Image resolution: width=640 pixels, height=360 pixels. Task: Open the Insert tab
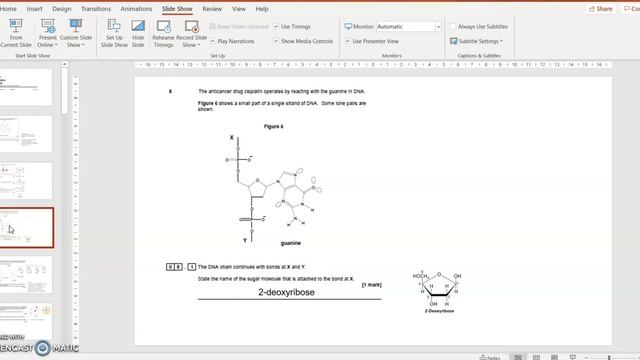tap(34, 9)
